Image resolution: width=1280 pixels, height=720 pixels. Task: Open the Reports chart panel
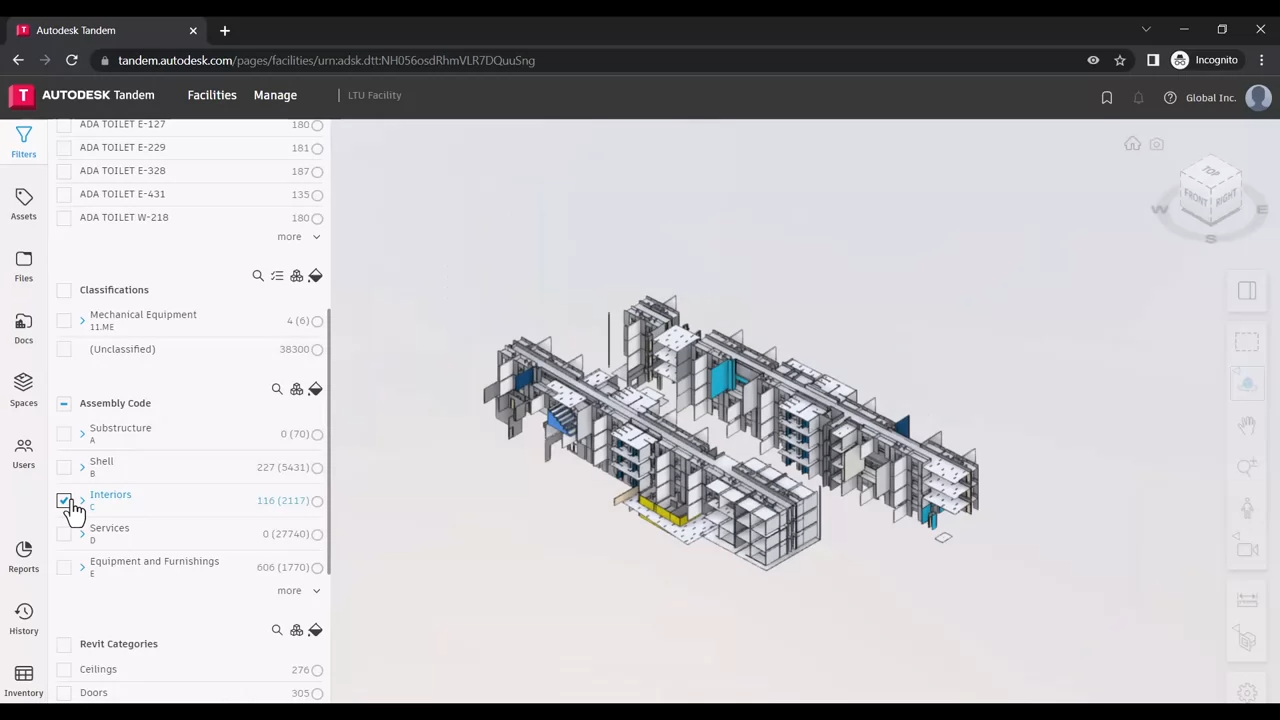[x=23, y=556]
